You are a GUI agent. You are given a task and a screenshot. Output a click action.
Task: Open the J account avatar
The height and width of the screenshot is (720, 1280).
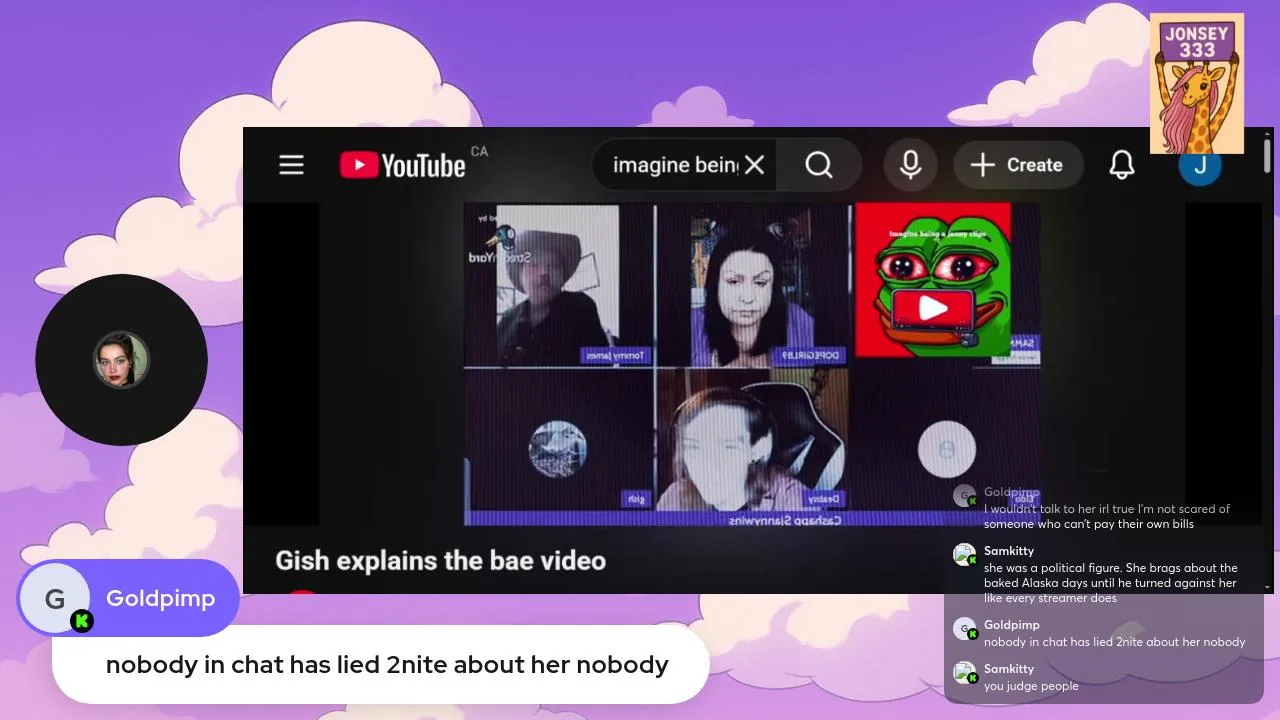coord(1200,166)
